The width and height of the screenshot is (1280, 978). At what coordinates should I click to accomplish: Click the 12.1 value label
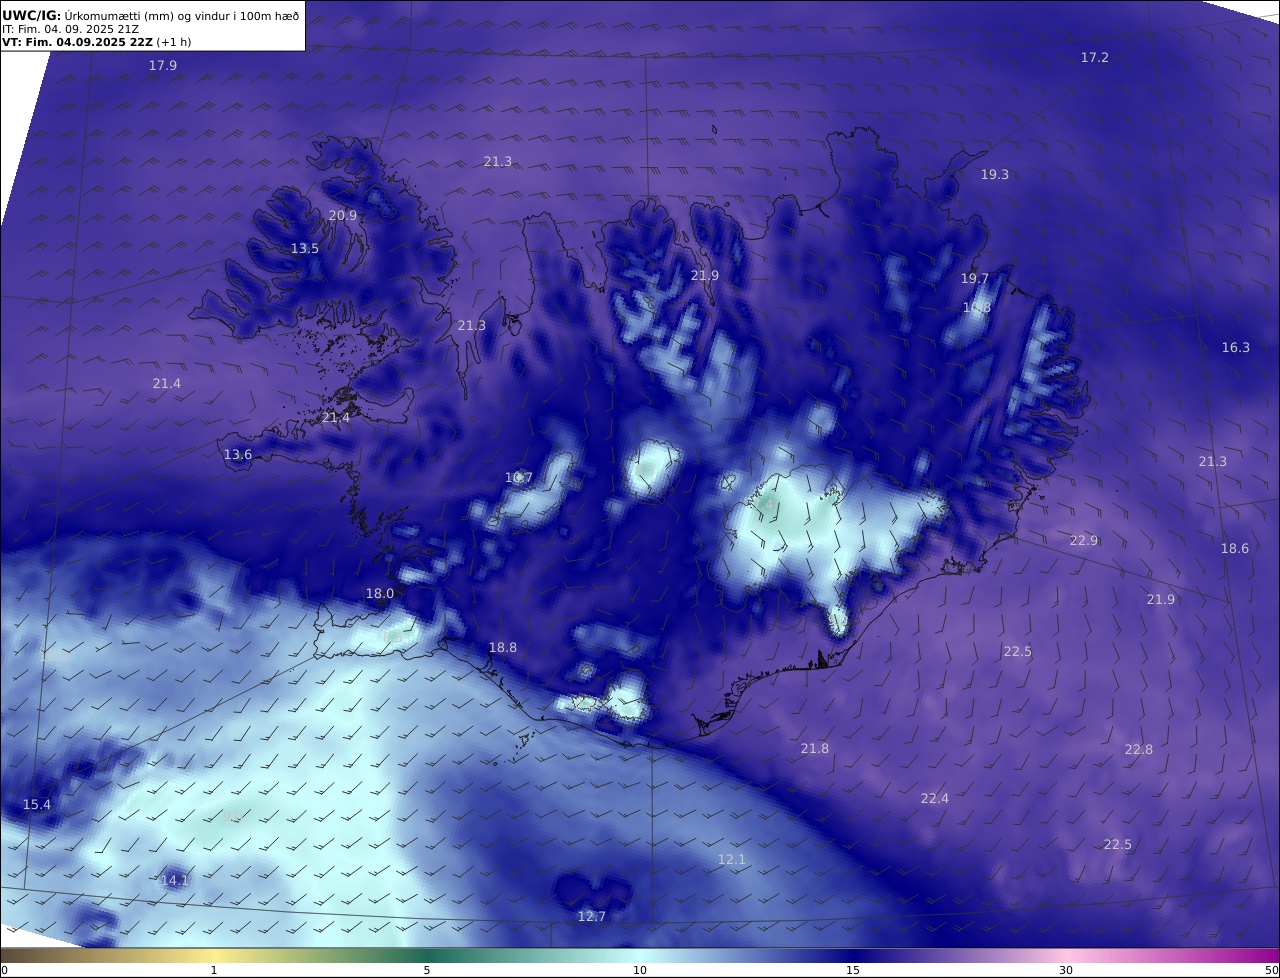pos(732,860)
